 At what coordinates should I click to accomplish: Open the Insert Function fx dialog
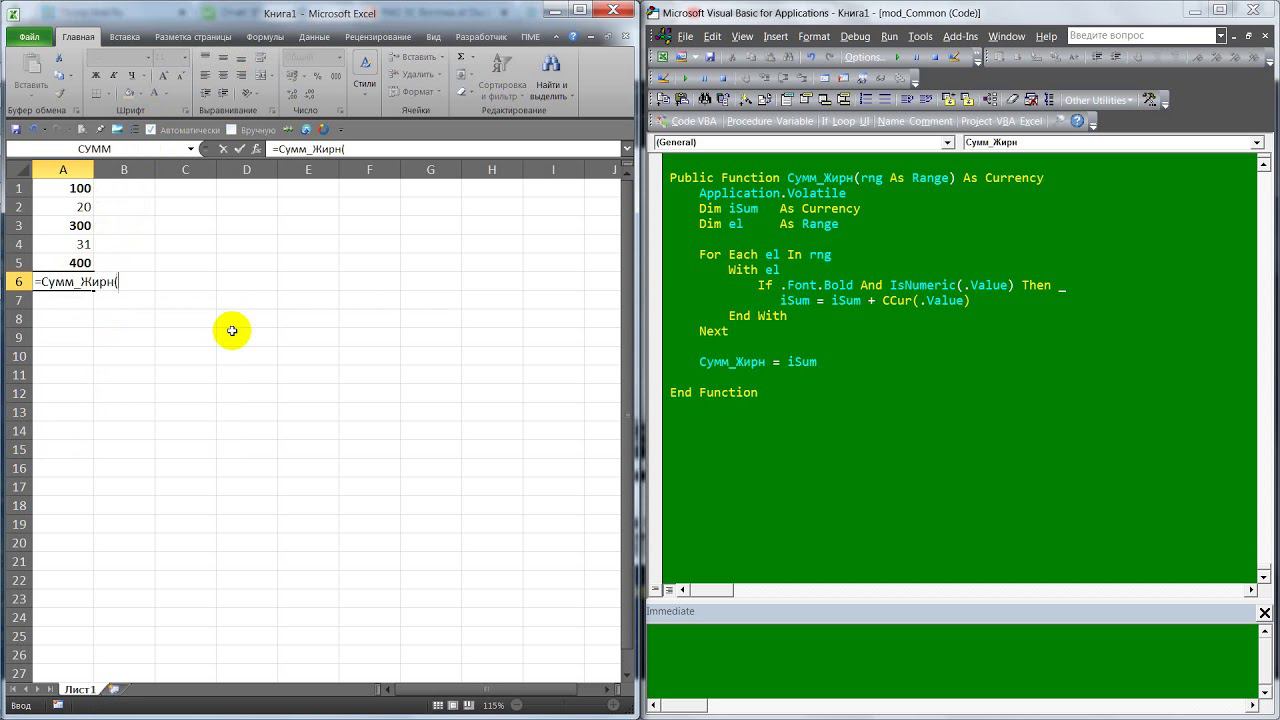point(256,149)
